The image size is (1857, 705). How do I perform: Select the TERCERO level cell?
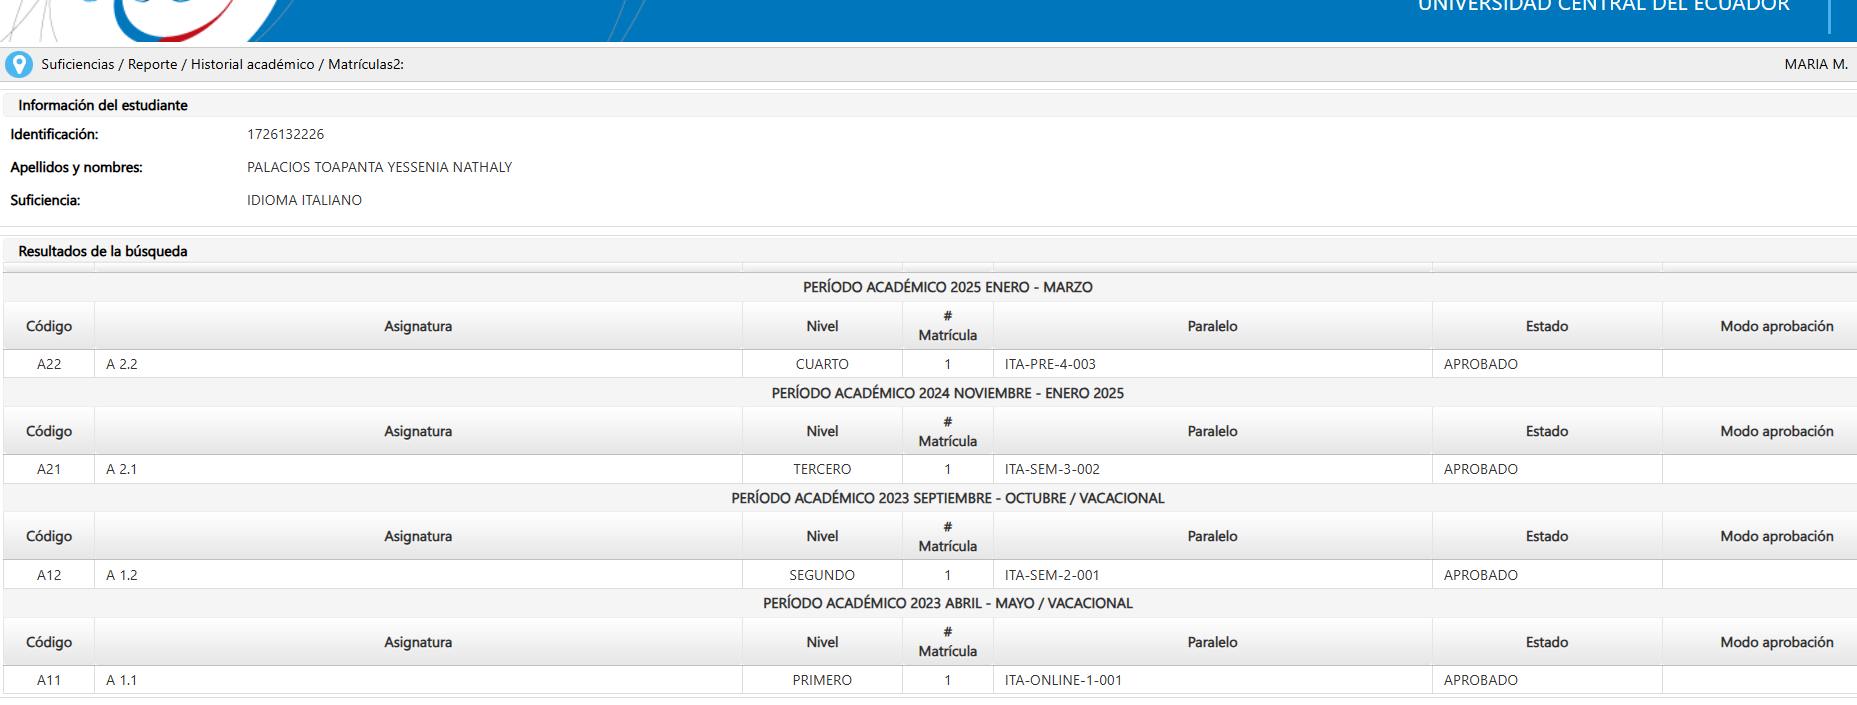pyautogui.click(x=822, y=469)
